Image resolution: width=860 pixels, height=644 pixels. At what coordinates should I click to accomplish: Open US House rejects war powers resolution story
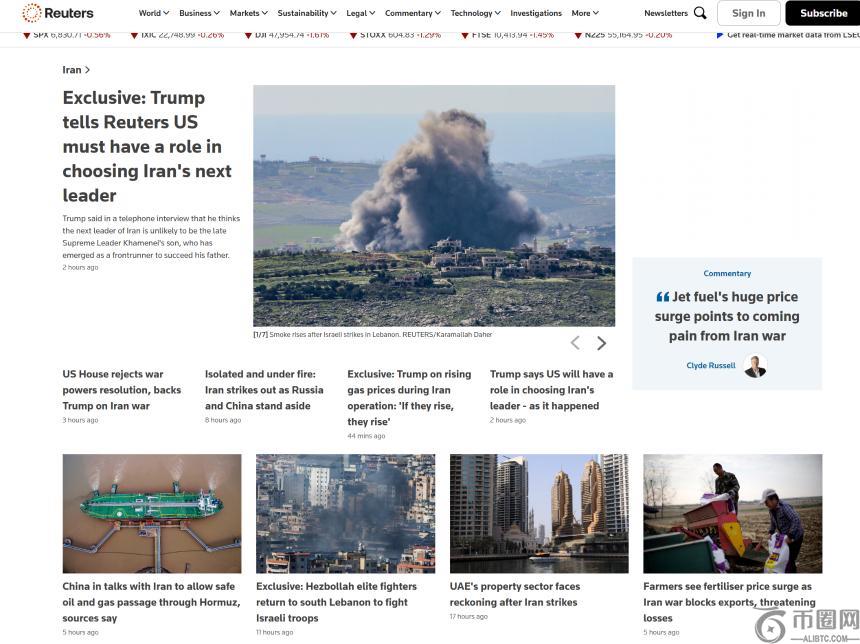[x=121, y=390]
